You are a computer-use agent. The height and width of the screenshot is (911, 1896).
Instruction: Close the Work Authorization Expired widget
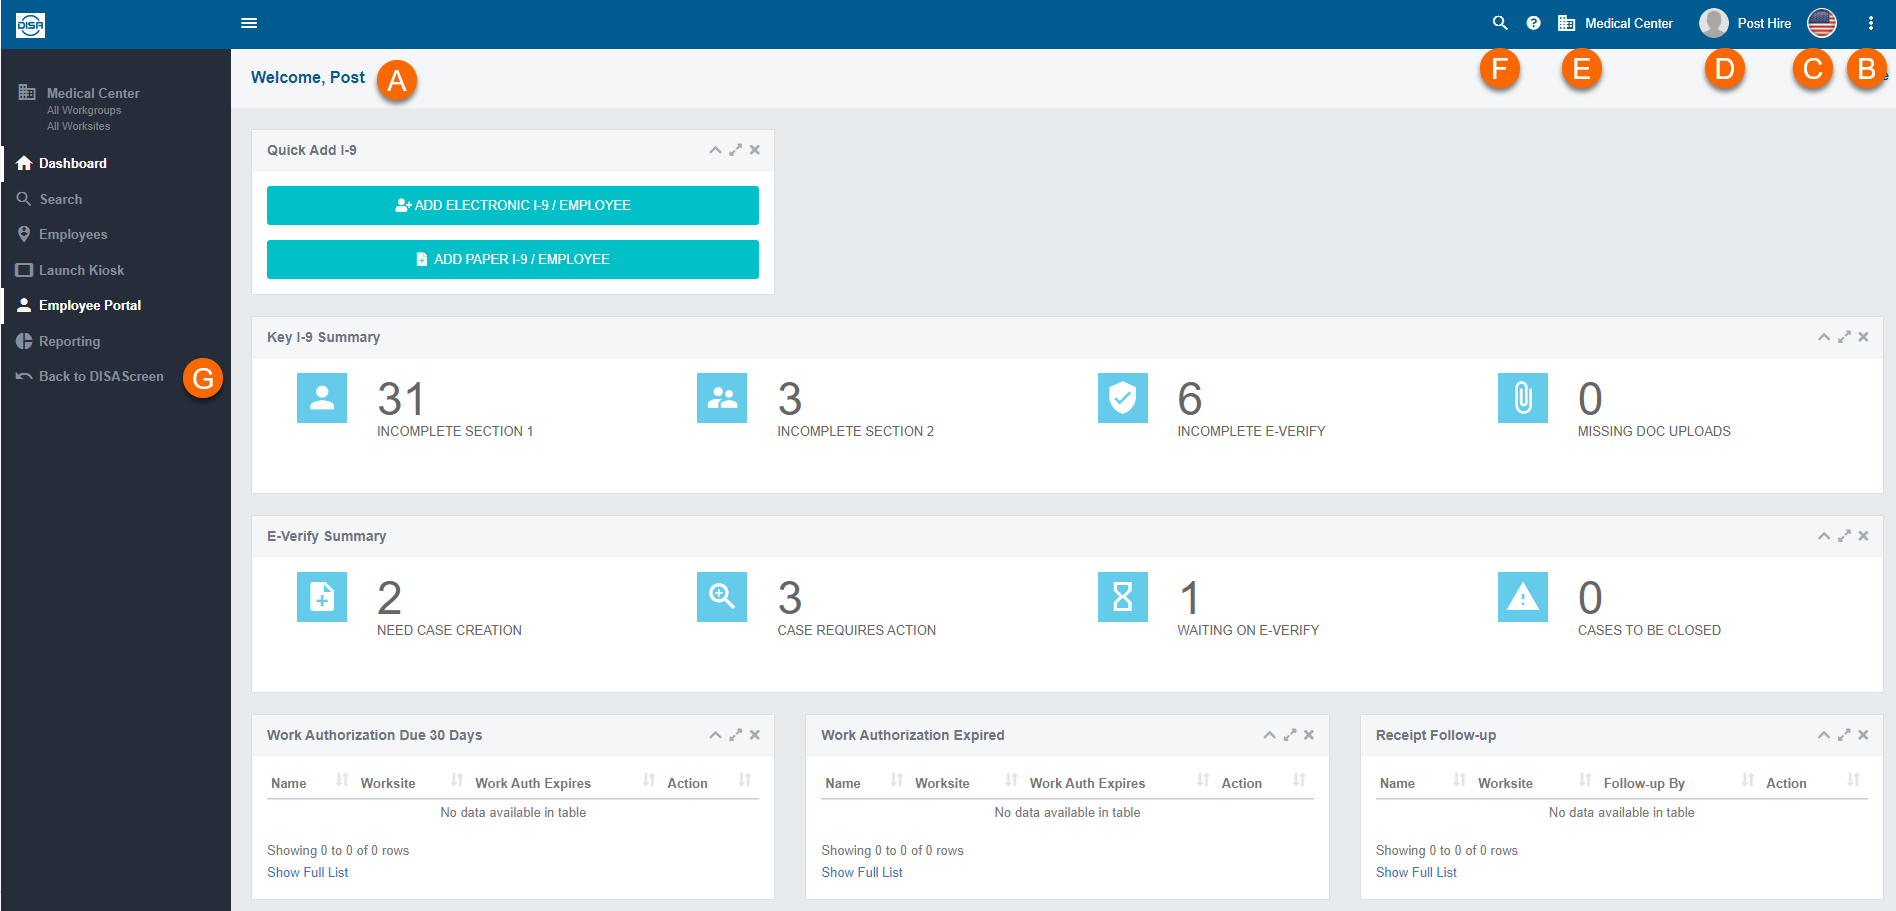(1309, 735)
